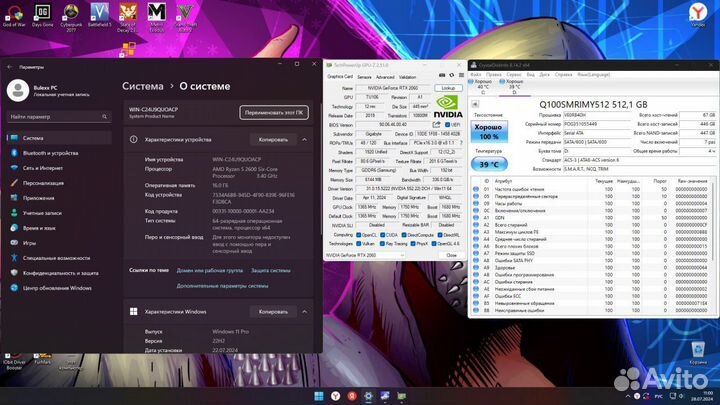Toggle the CUDA checkbox in GPU-Z
This screenshot has width=720, height=405.
pyautogui.click(x=382, y=235)
